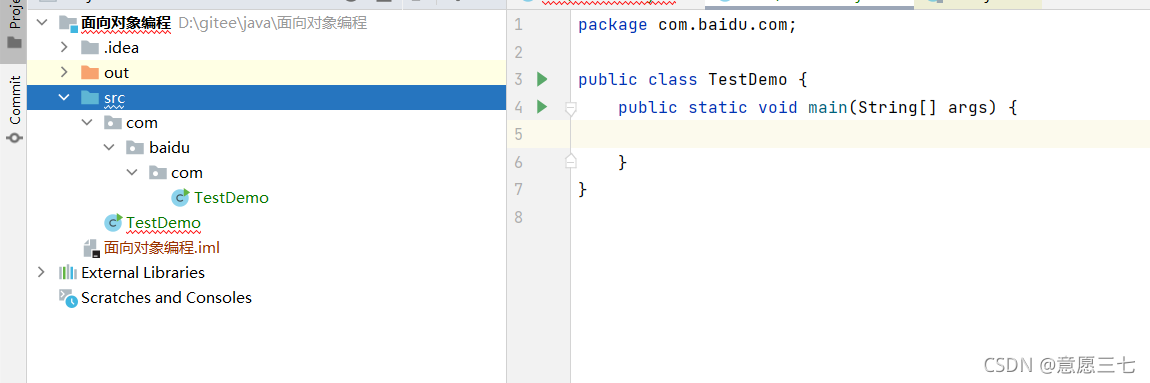This screenshot has width=1150, height=383.
Task: Place cursor on the highlighted empty line 5
Action: click(x=860, y=134)
